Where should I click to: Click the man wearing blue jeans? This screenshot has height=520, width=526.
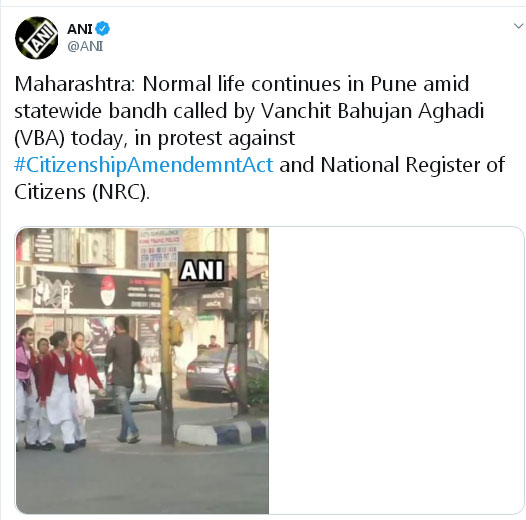pos(125,379)
